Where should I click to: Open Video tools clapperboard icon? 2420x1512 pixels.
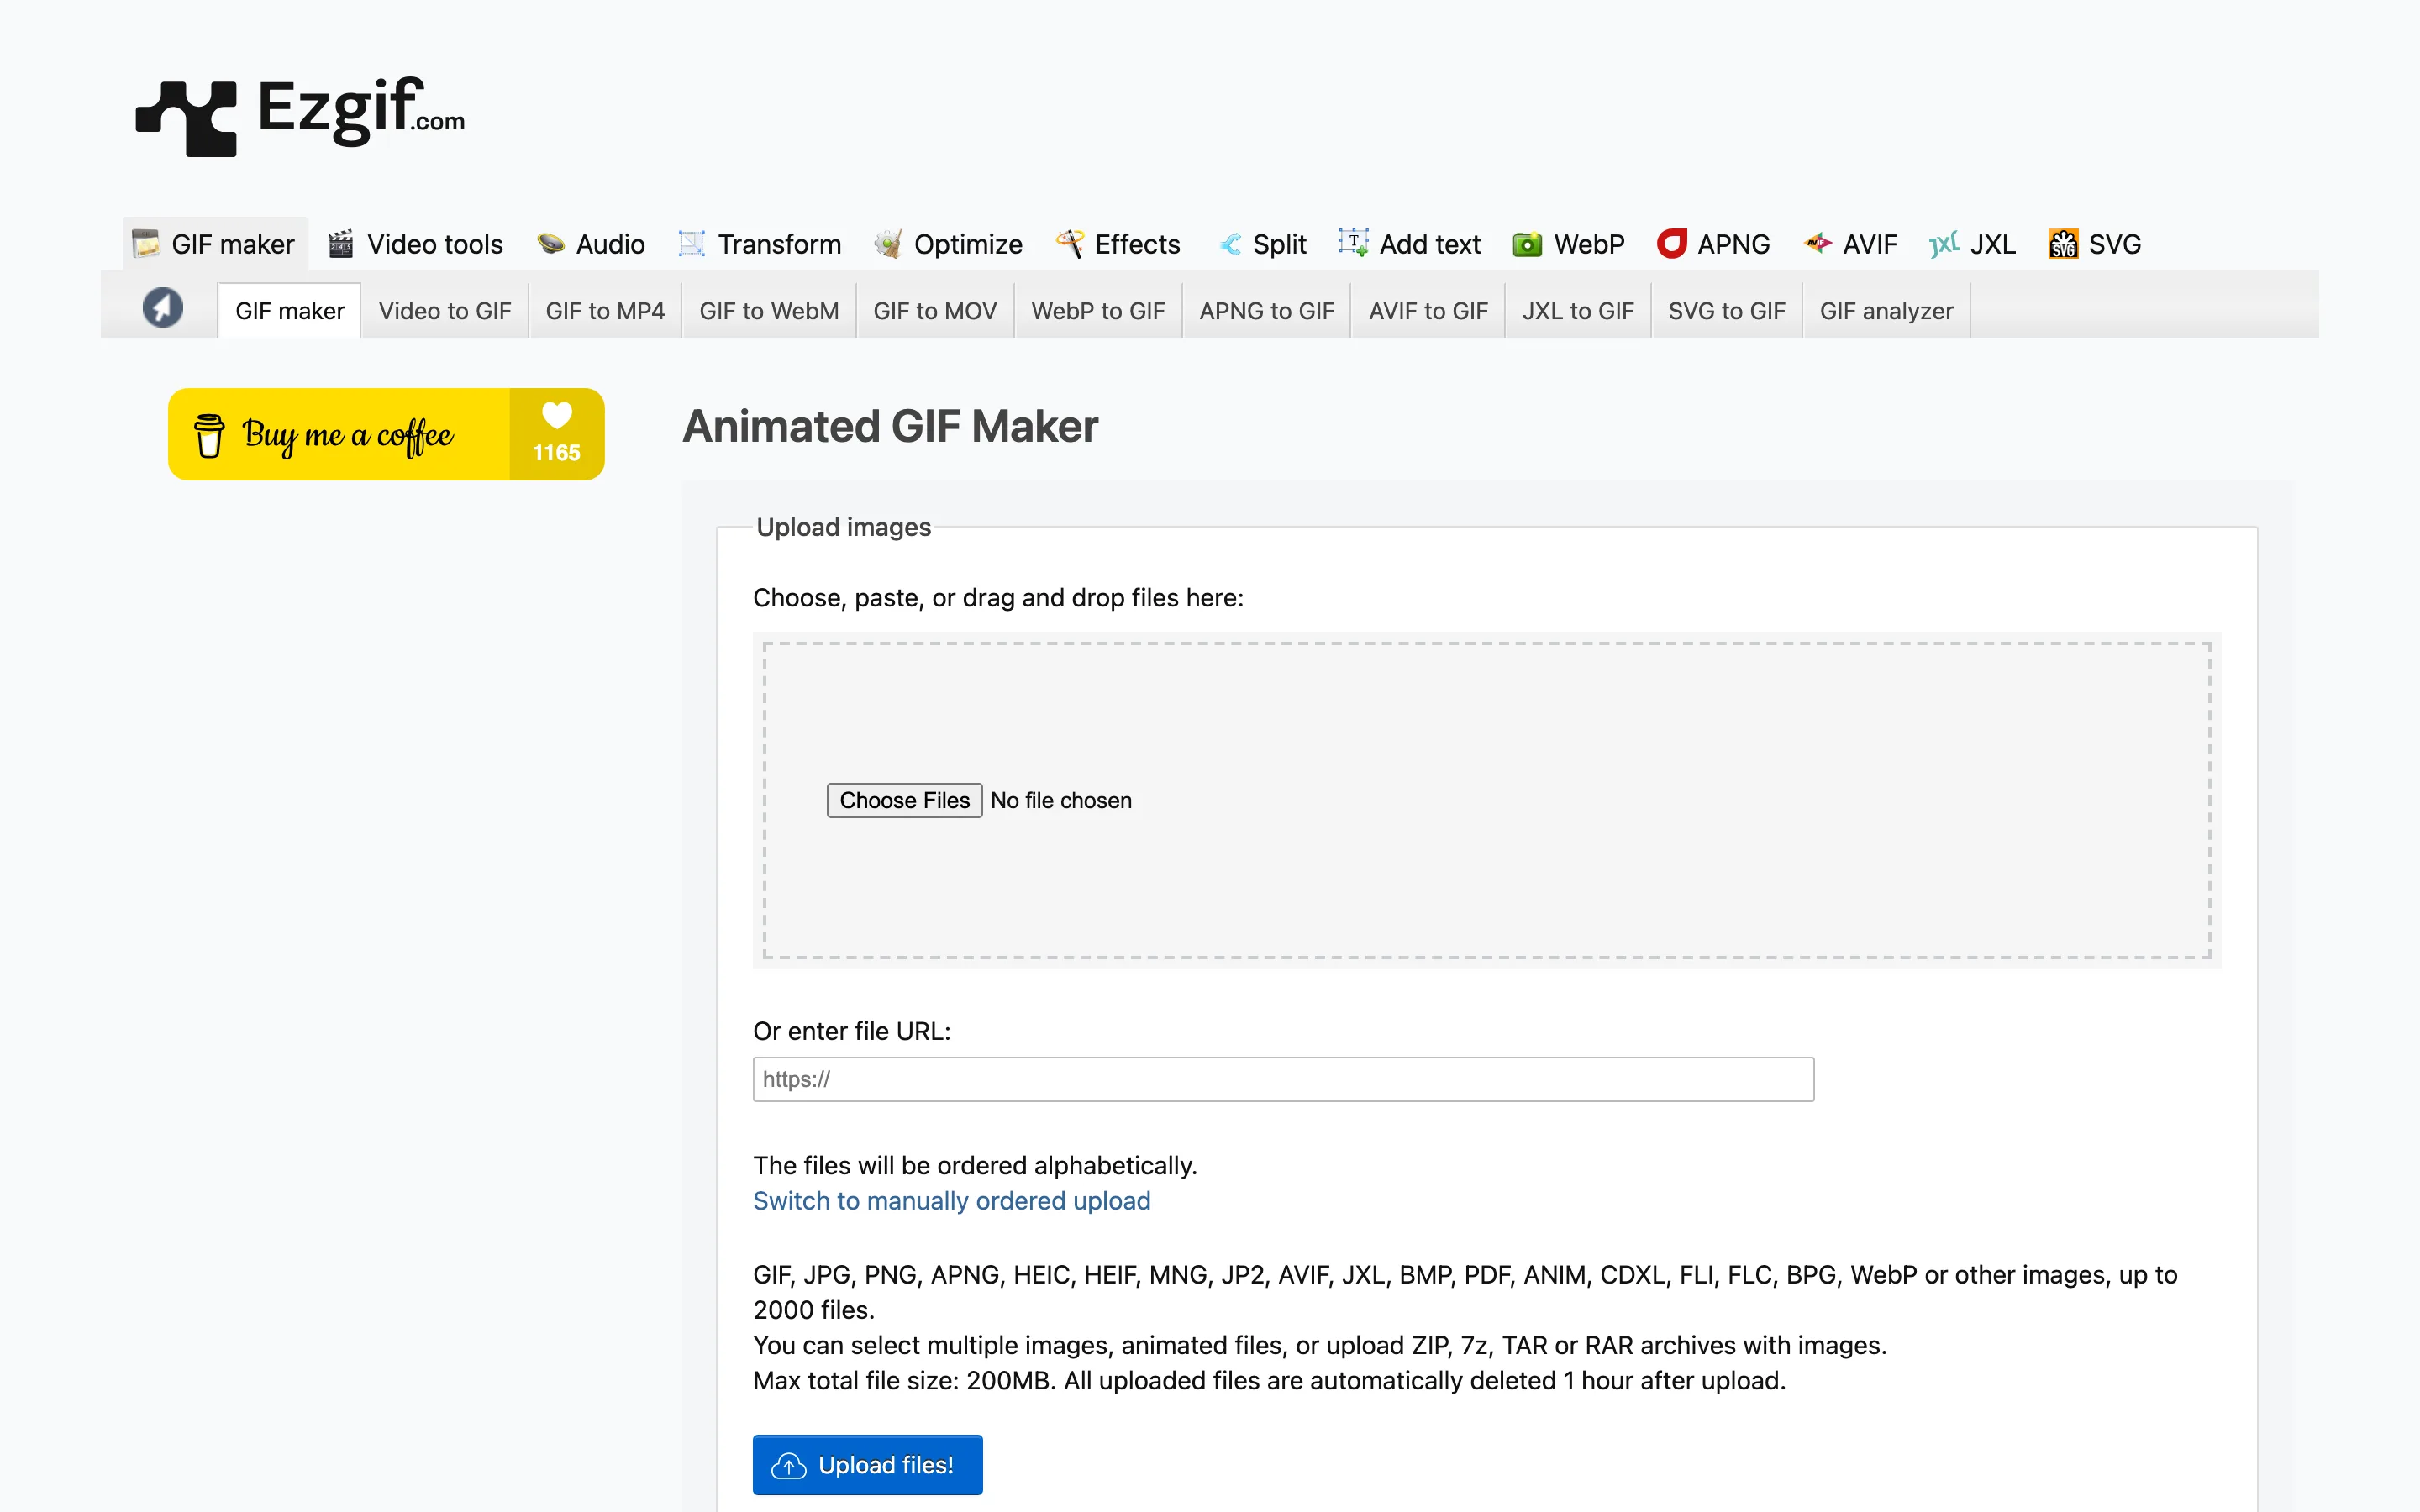tap(341, 244)
